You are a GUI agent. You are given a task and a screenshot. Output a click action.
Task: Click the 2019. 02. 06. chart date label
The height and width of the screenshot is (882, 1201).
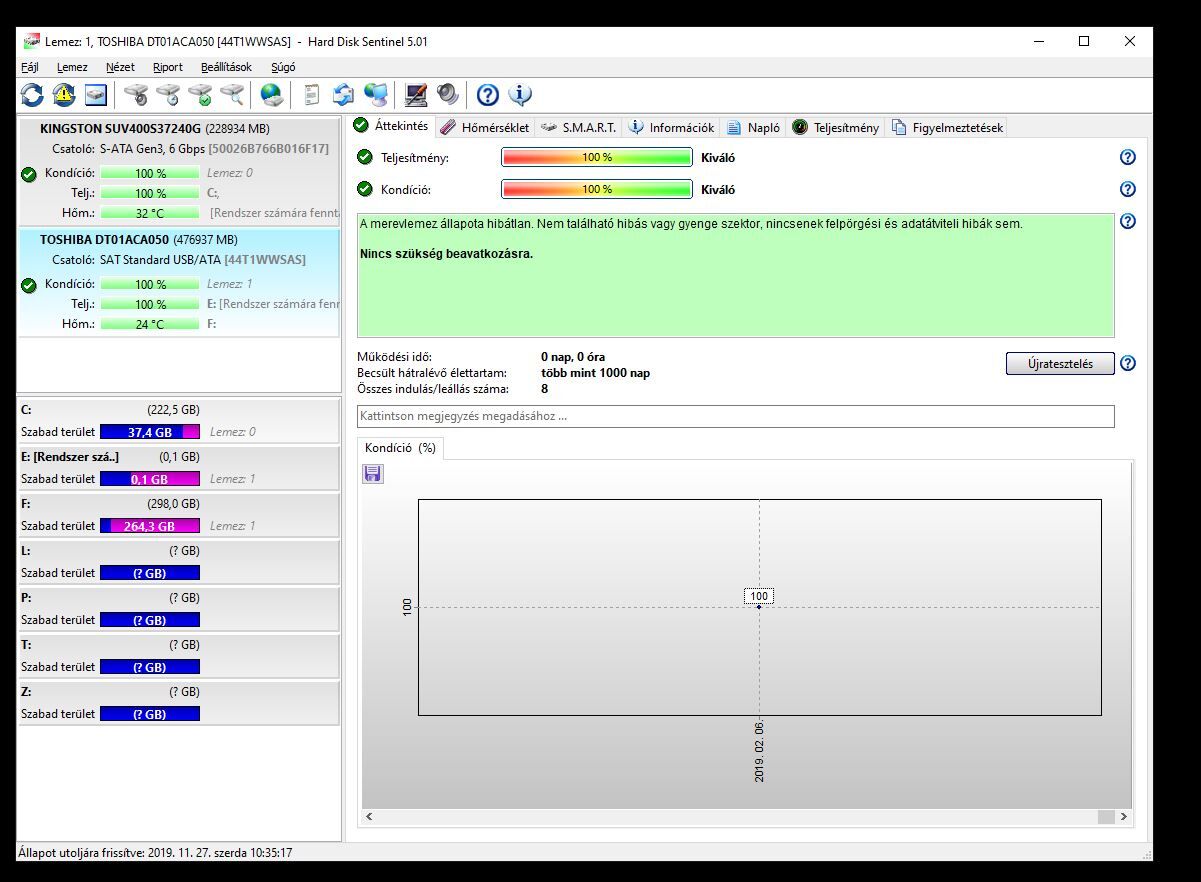[x=759, y=751]
